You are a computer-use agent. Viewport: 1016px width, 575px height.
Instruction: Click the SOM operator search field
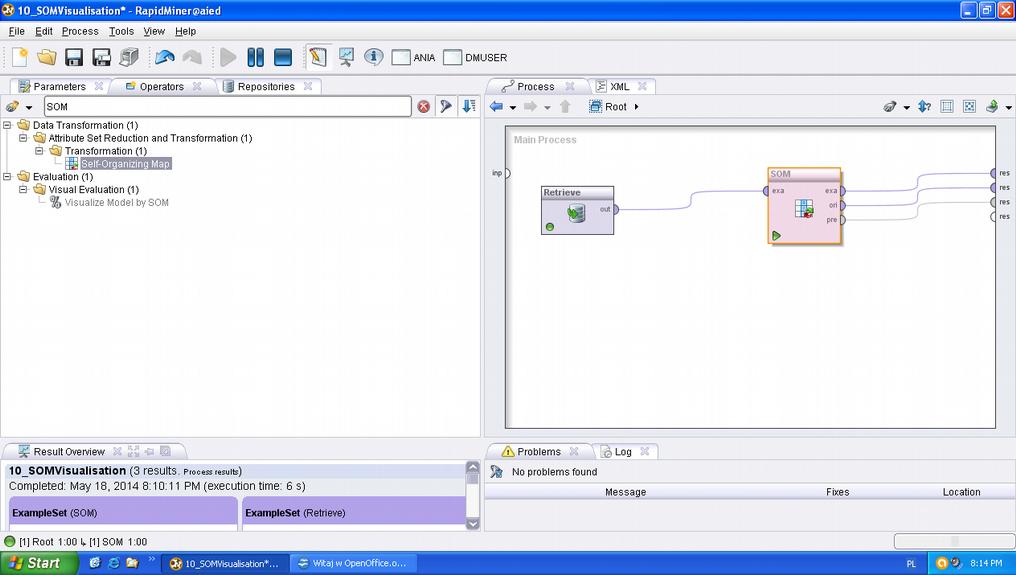pyautogui.click(x=227, y=106)
